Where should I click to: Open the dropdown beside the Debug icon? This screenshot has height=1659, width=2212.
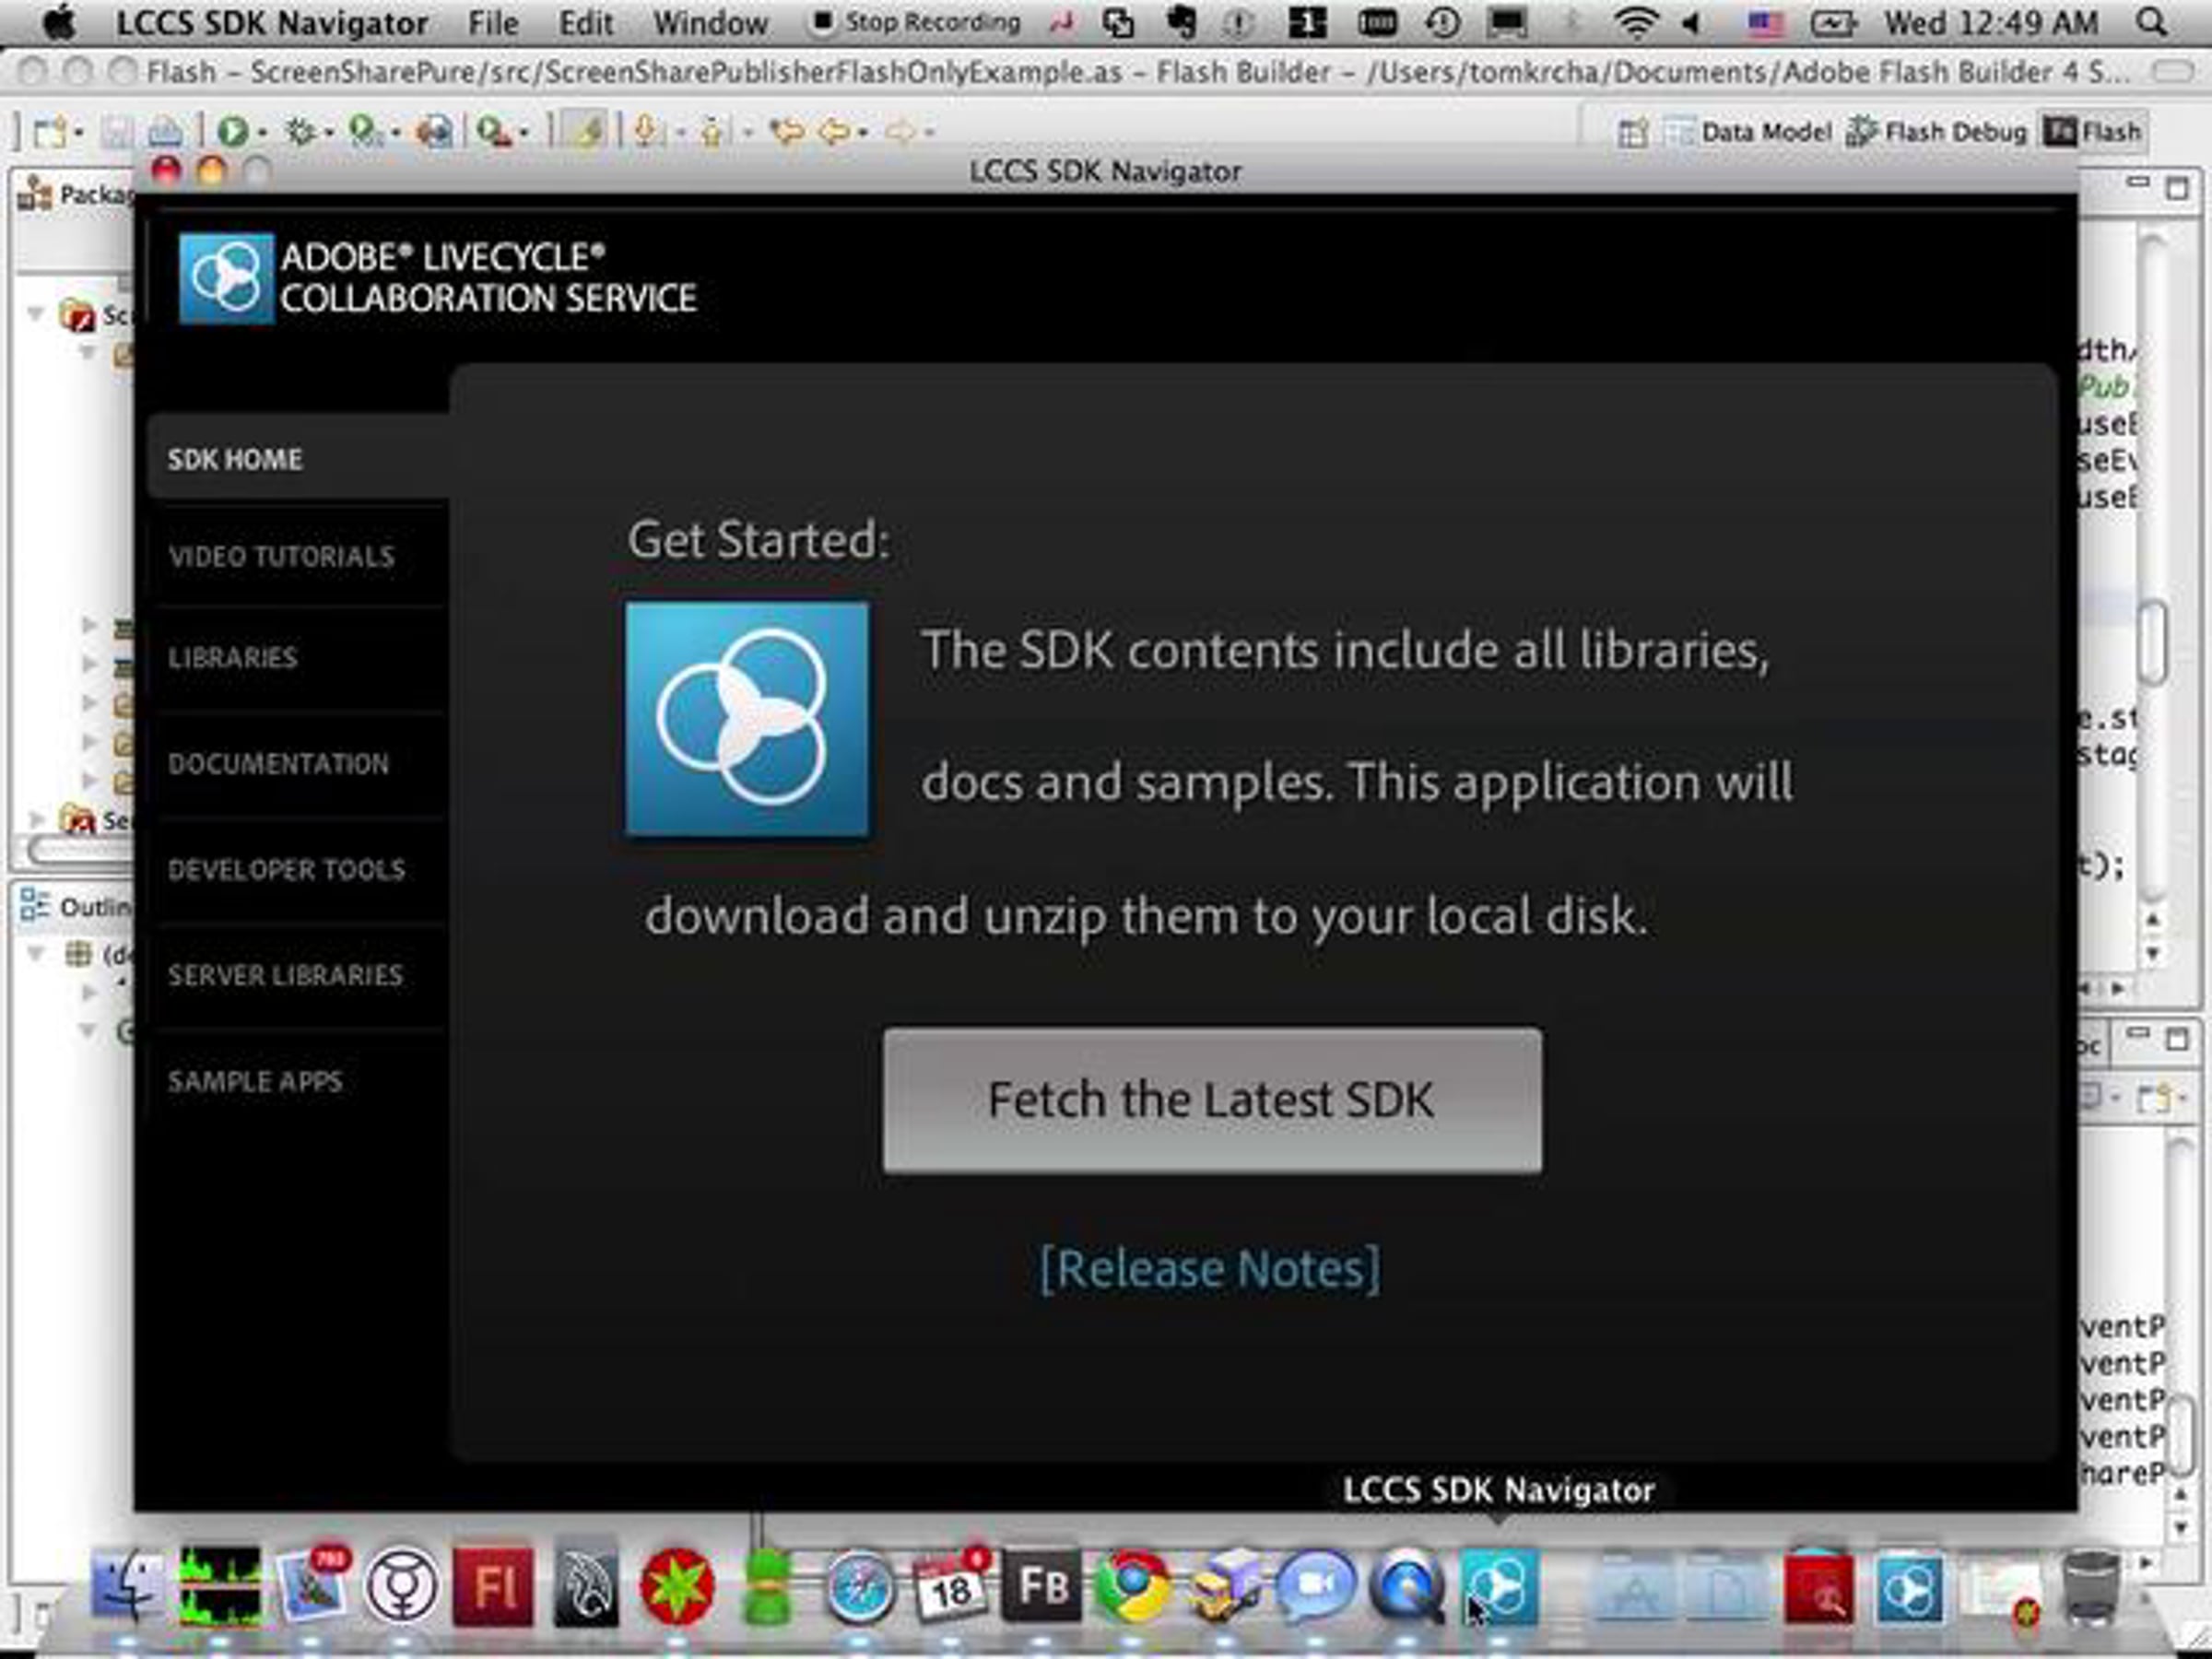point(328,132)
